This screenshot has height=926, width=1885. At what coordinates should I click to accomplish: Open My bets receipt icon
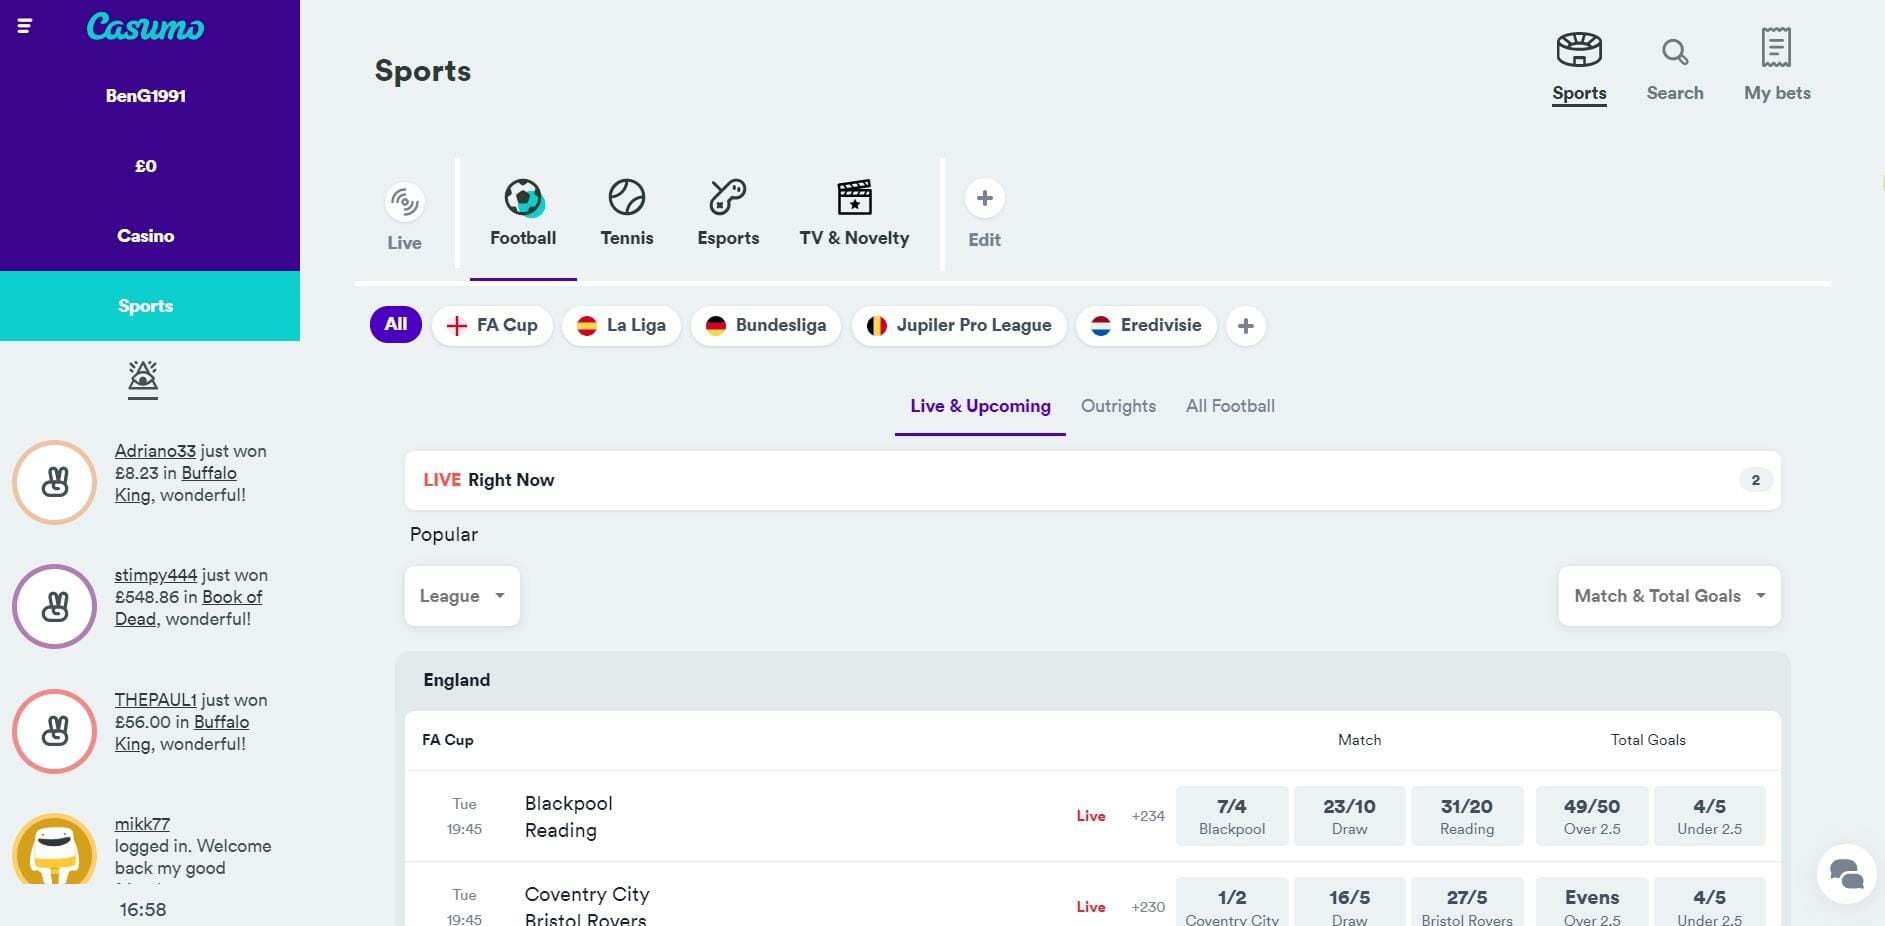coord(1776,47)
